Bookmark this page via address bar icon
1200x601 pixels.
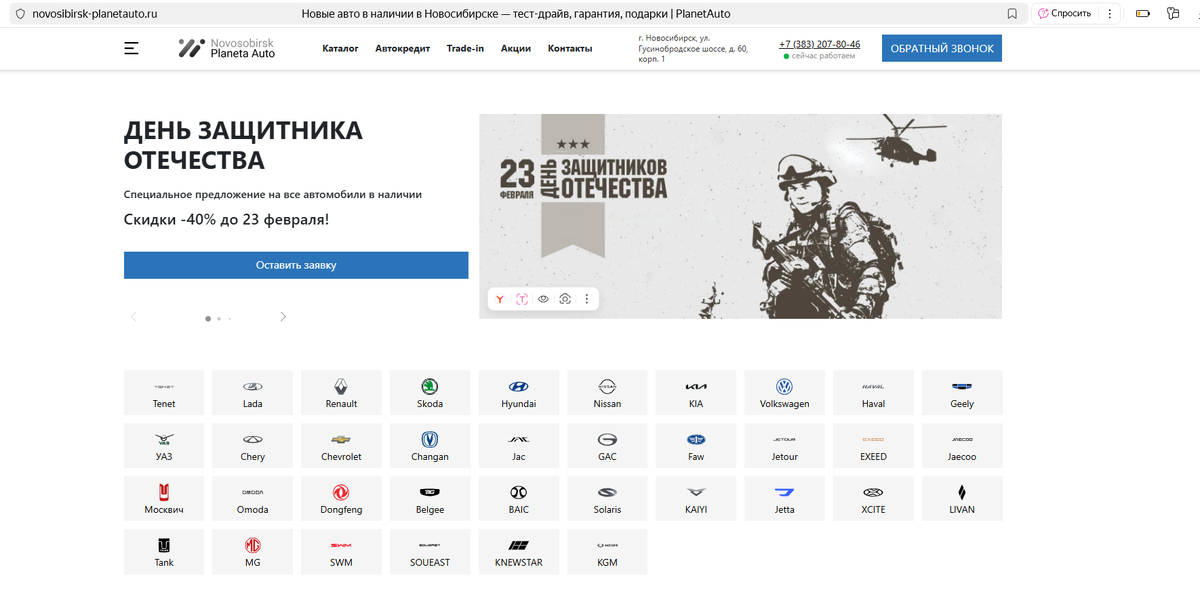[1012, 14]
